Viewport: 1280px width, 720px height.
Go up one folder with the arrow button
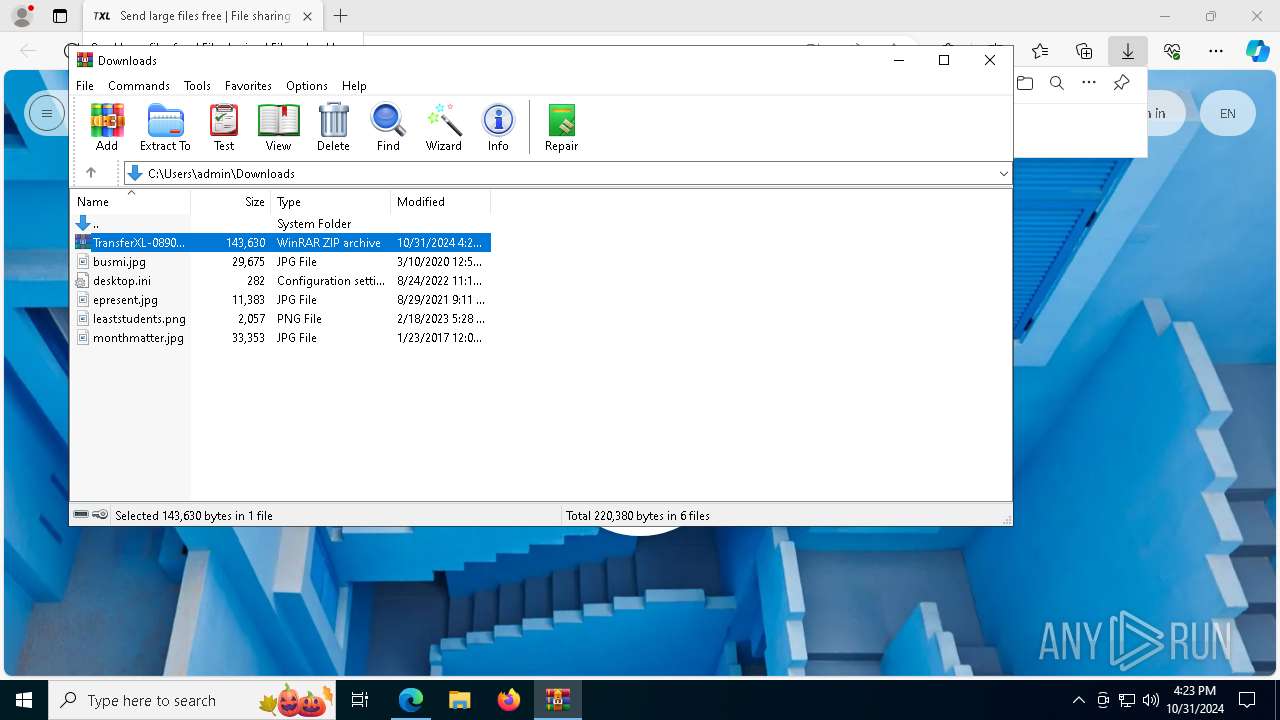[91, 173]
